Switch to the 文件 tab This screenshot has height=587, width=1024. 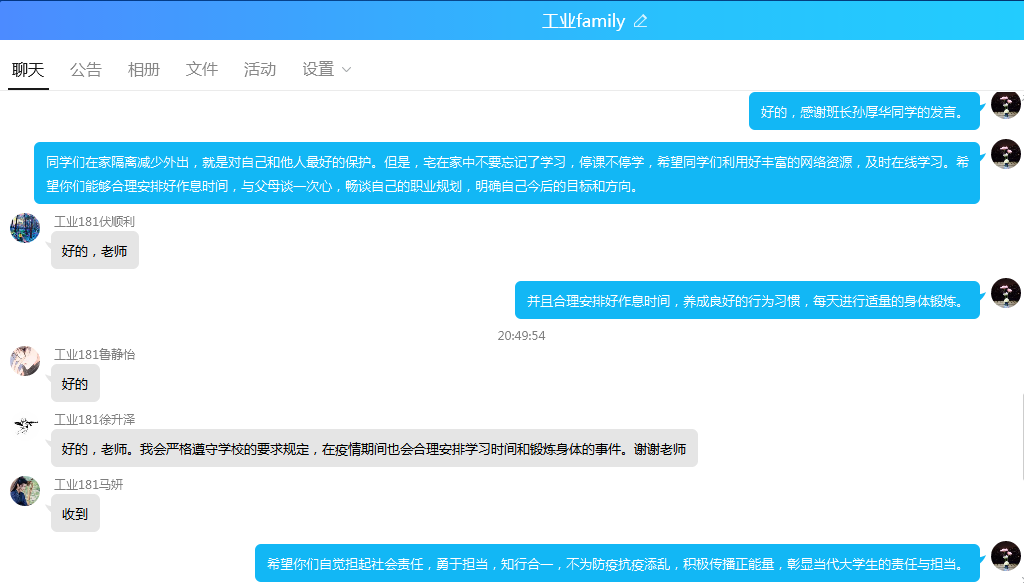(x=202, y=69)
